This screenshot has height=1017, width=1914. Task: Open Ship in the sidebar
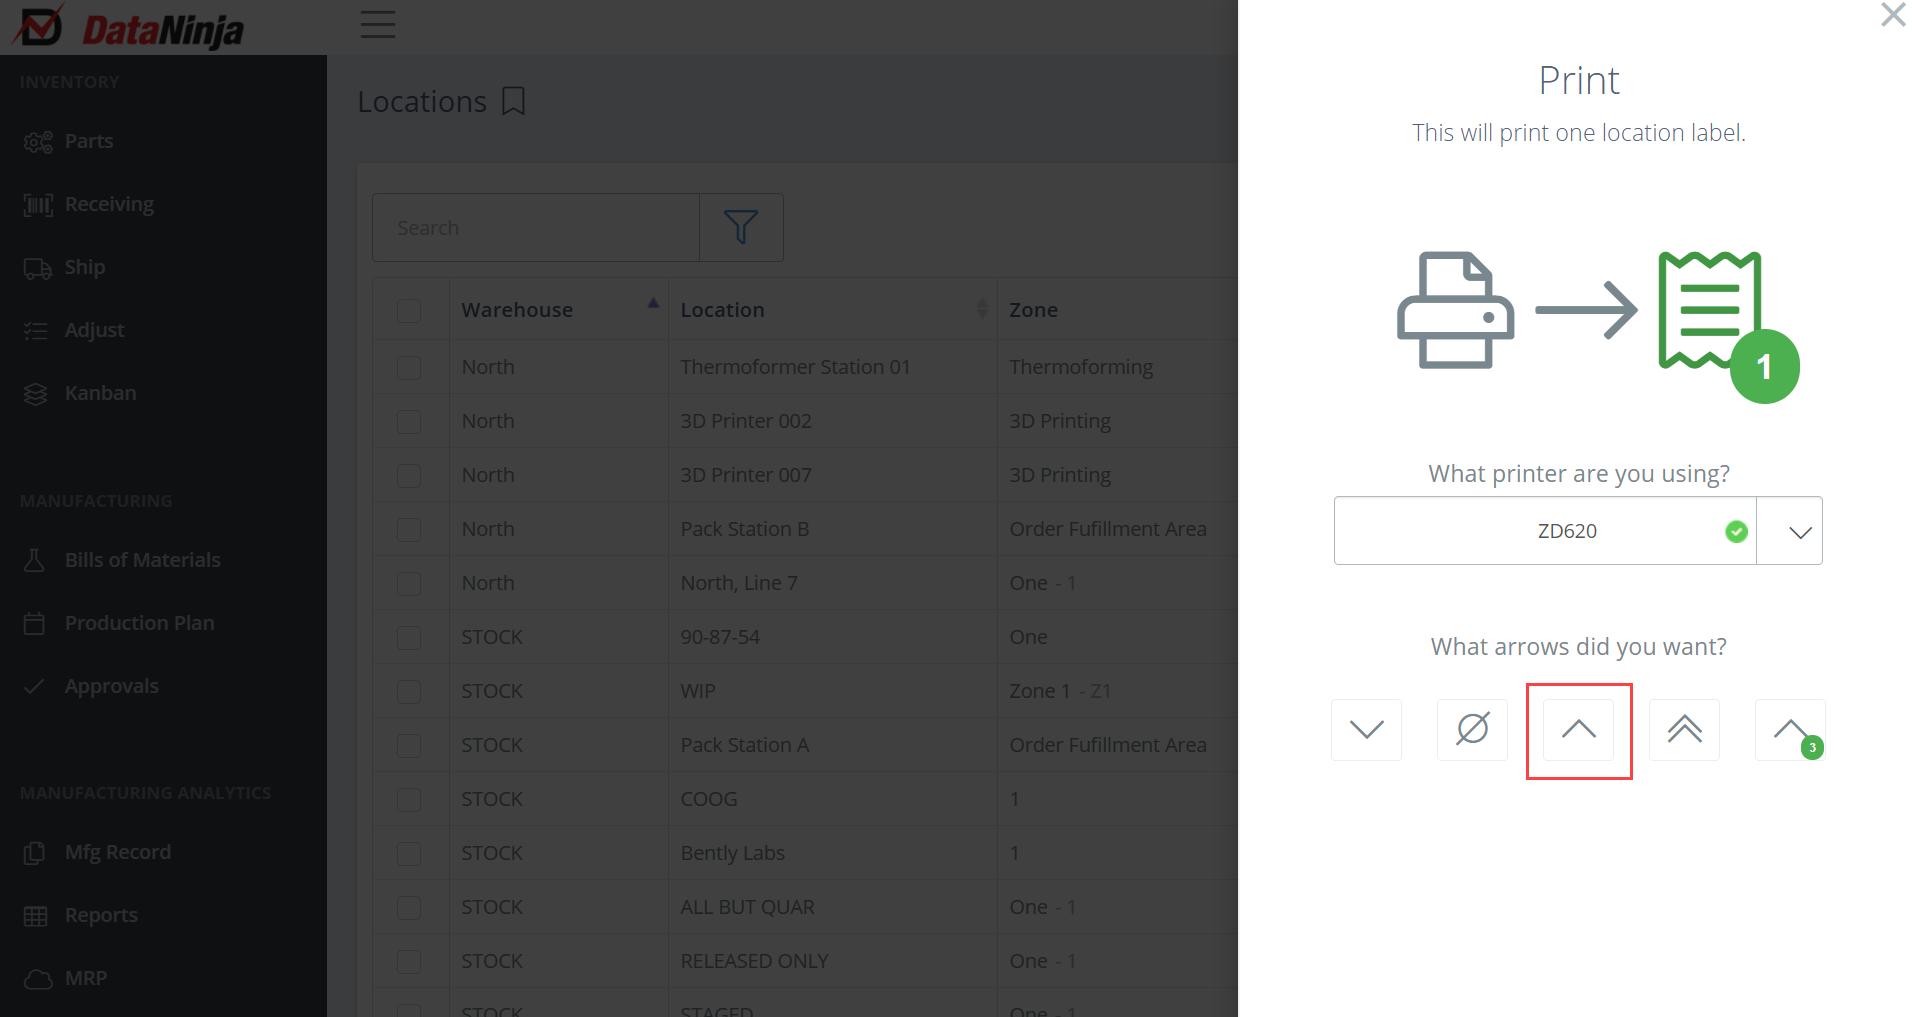(85, 268)
